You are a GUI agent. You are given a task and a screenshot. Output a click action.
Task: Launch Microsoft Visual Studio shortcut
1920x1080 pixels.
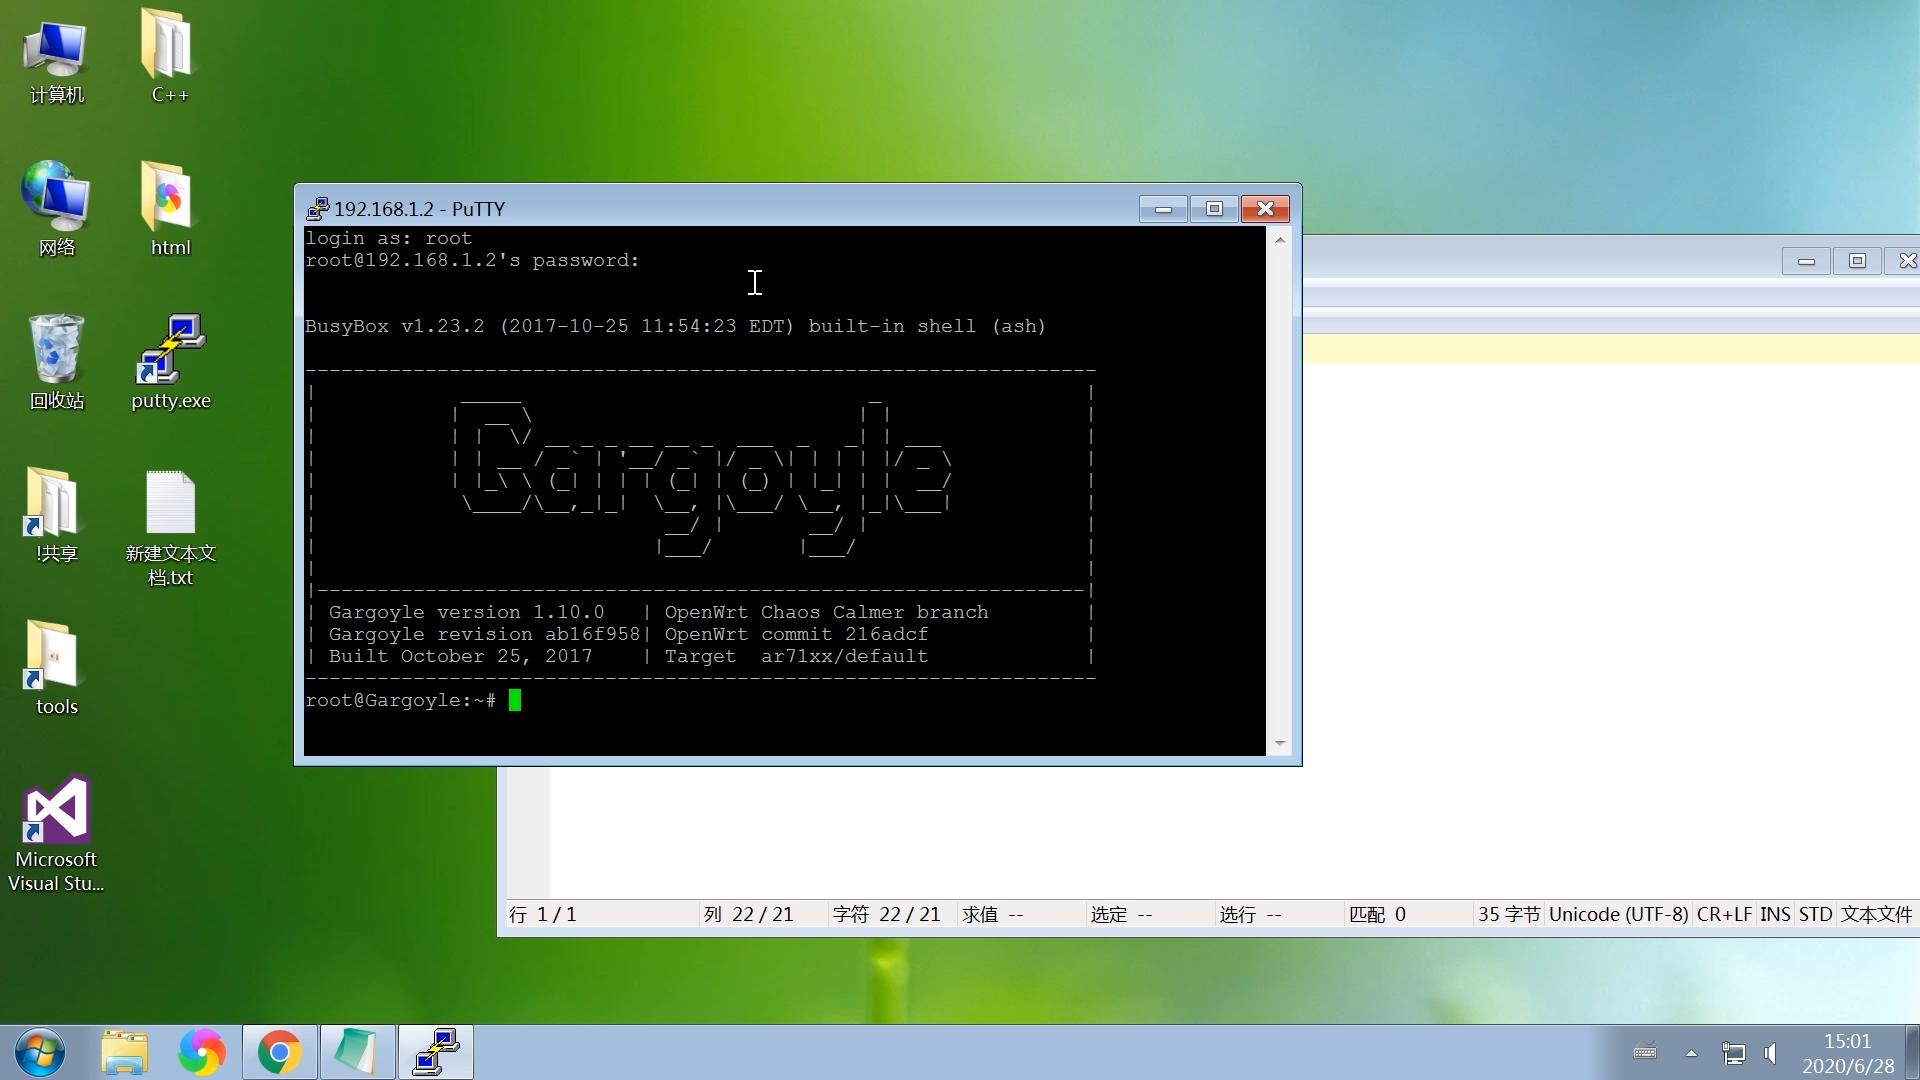[x=56, y=810]
